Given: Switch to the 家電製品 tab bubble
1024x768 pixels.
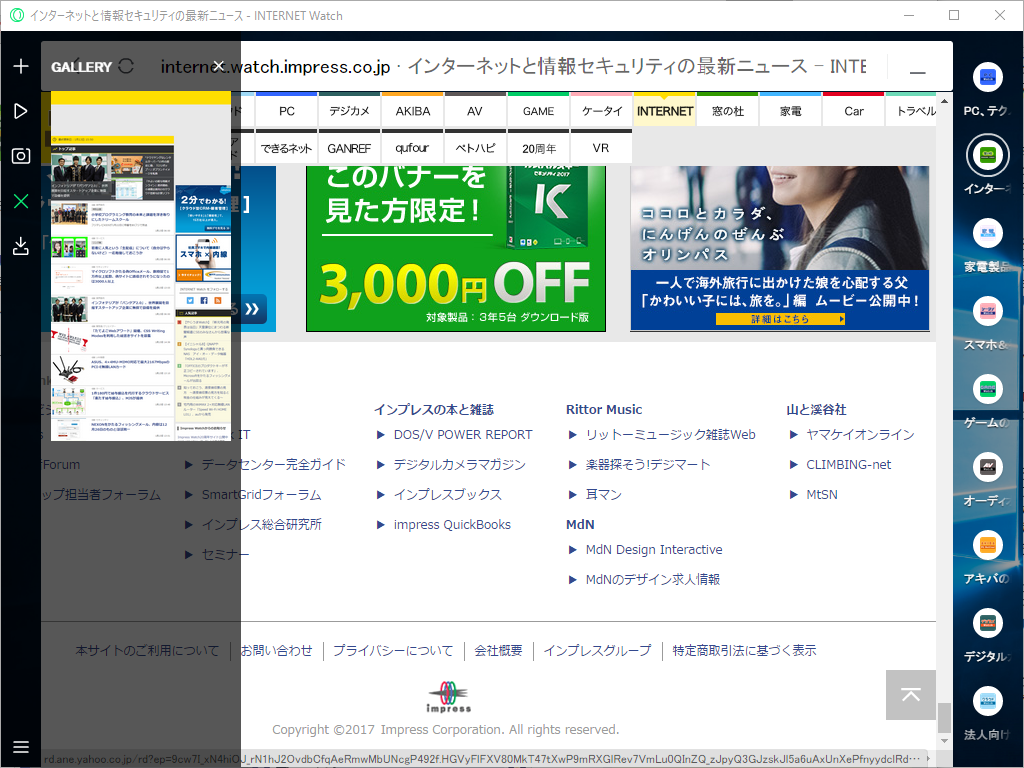Looking at the screenshot, I should (x=987, y=234).
